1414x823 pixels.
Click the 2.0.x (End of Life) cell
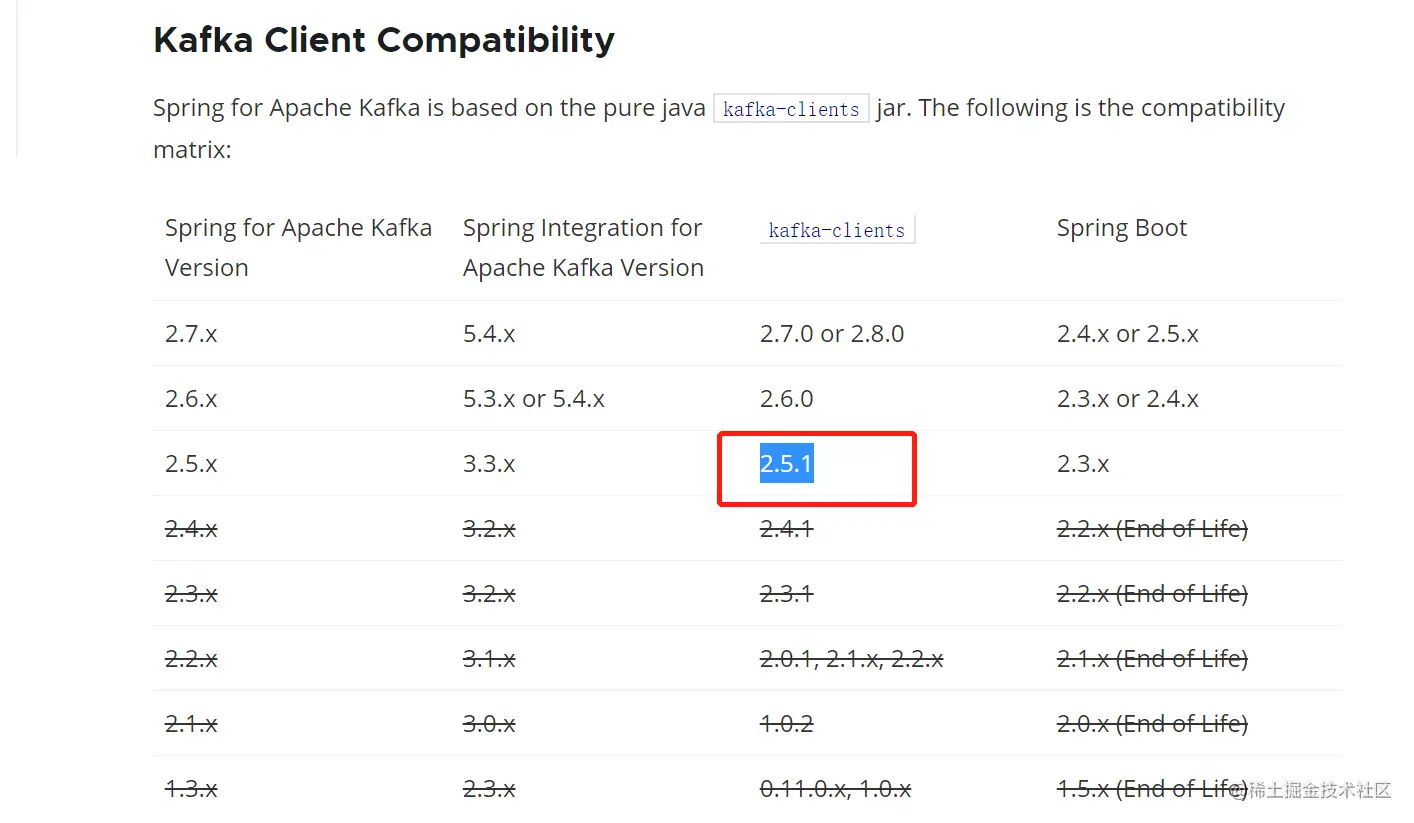point(1152,724)
